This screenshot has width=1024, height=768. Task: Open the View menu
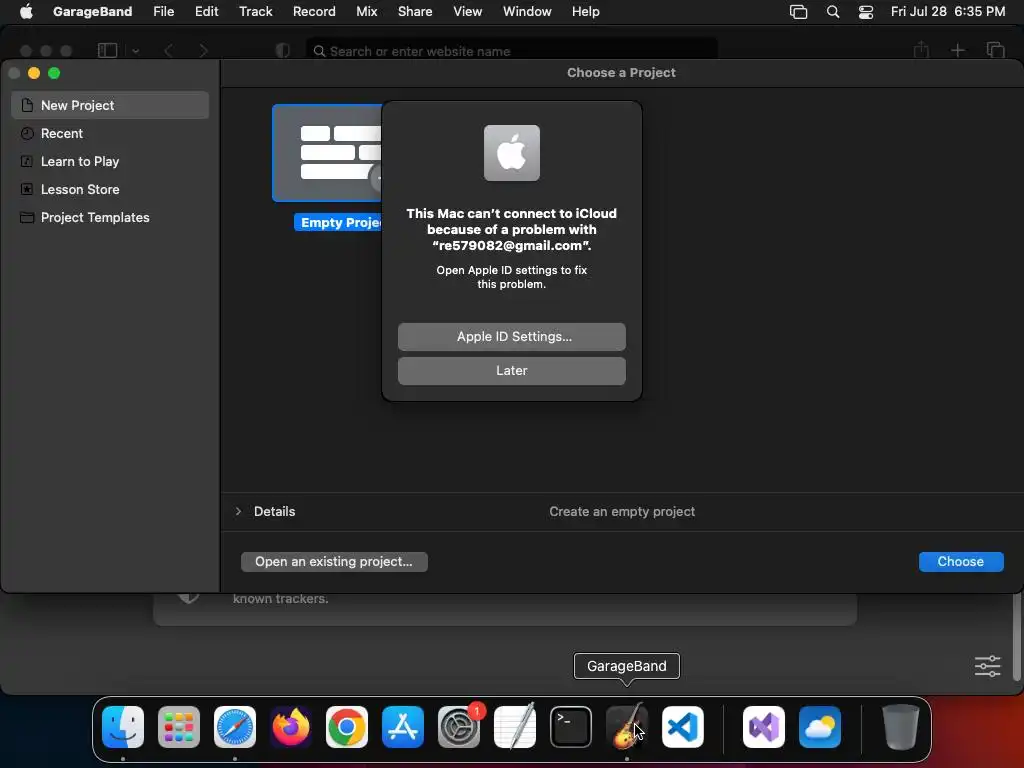(468, 12)
